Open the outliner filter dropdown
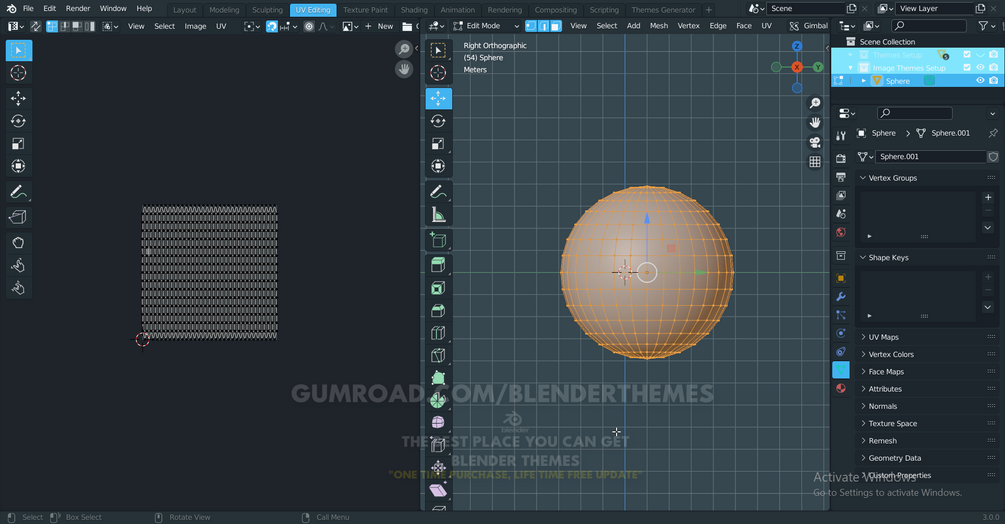This screenshot has height=524, width=1005. 986,26
